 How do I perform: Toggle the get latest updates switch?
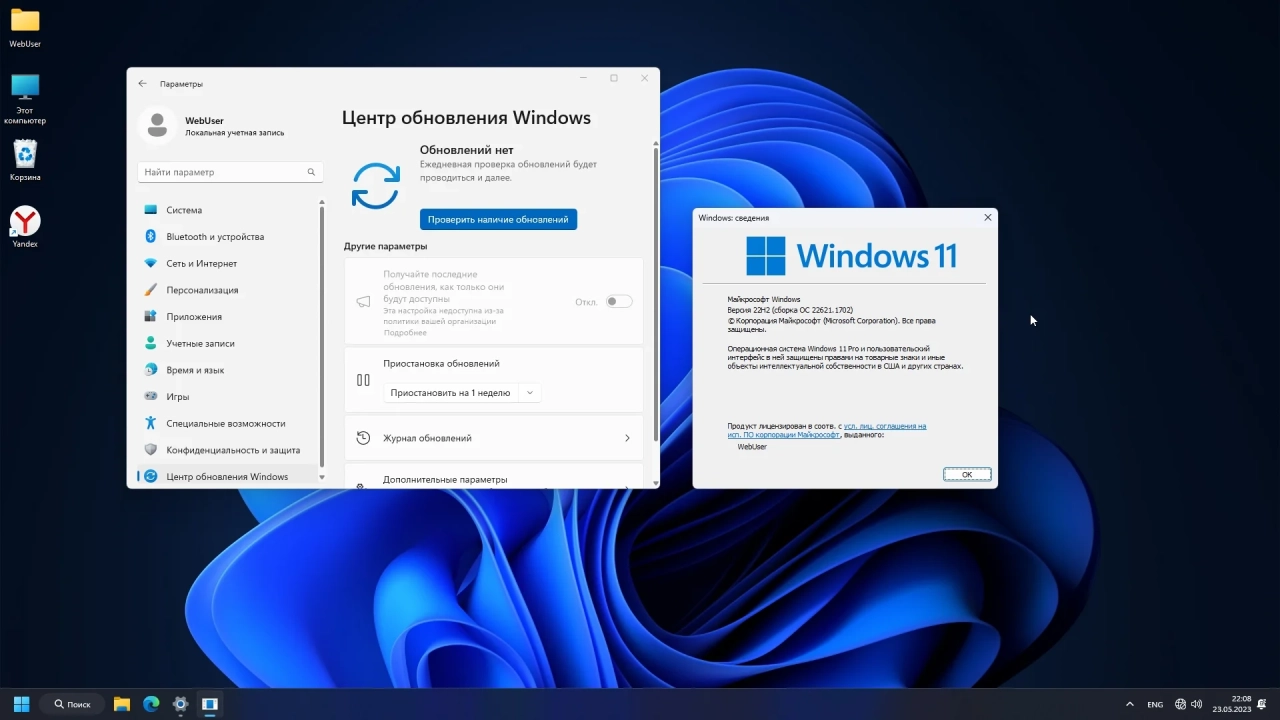point(619,301)
